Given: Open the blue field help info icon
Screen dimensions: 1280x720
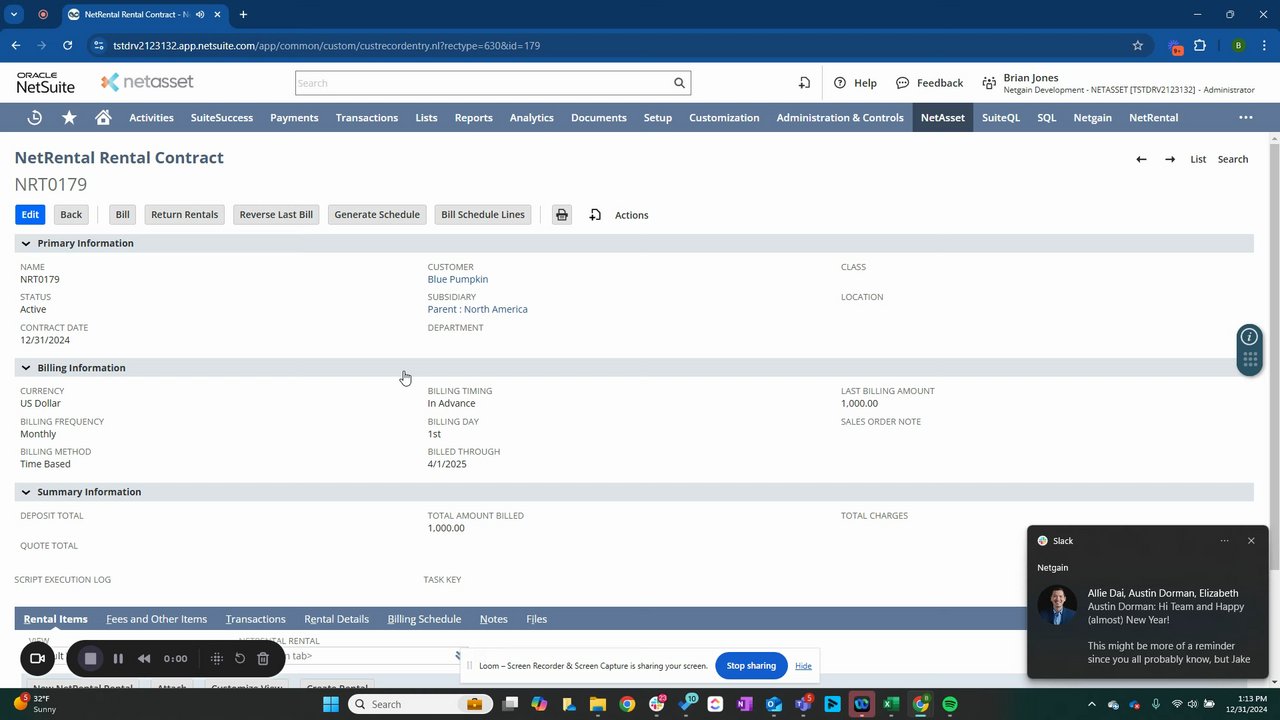Looking at the screenshot, I should click(1249, 337).
